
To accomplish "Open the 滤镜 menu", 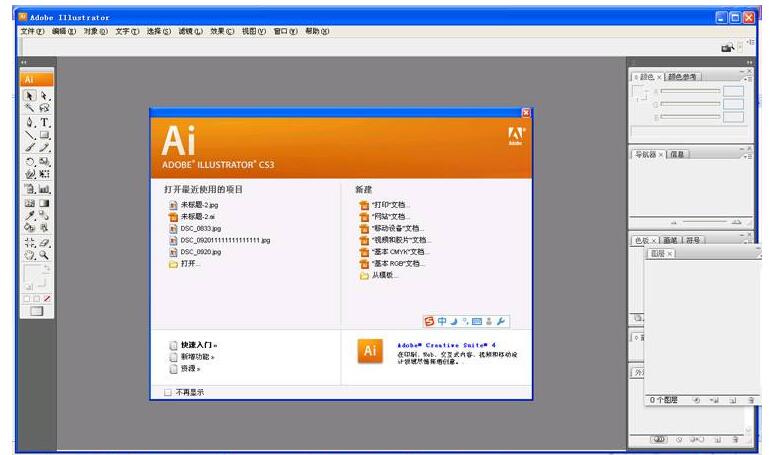I will pyautogui.click(x=190, y=31).
